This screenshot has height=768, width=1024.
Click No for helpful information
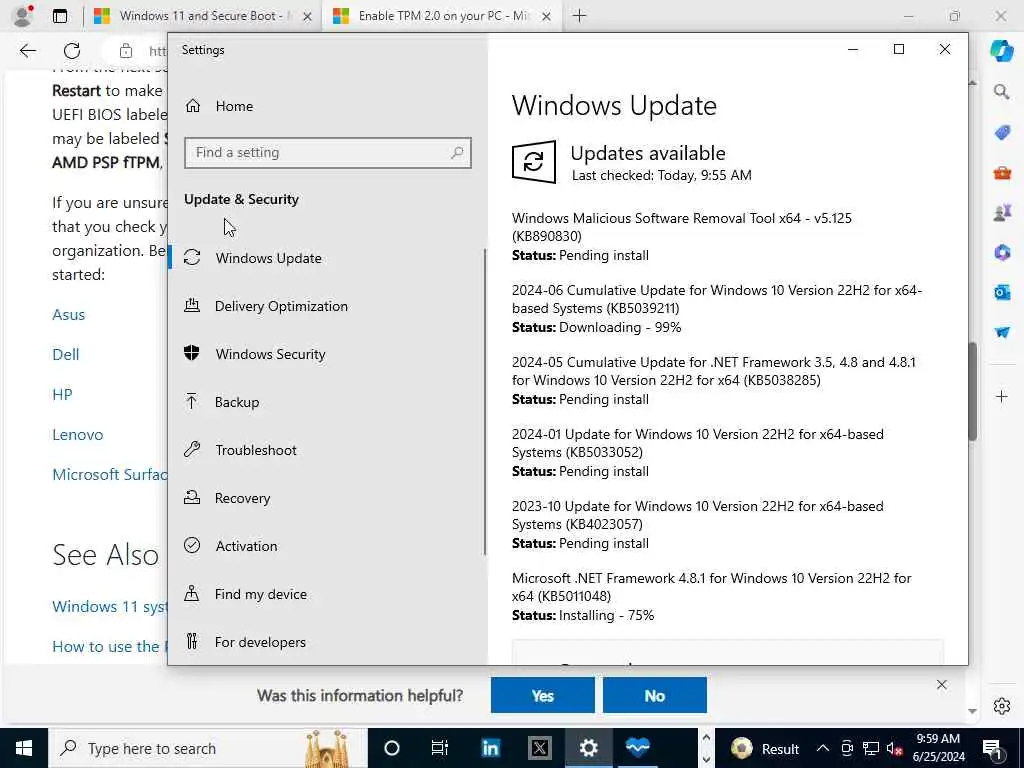[654, 696]
